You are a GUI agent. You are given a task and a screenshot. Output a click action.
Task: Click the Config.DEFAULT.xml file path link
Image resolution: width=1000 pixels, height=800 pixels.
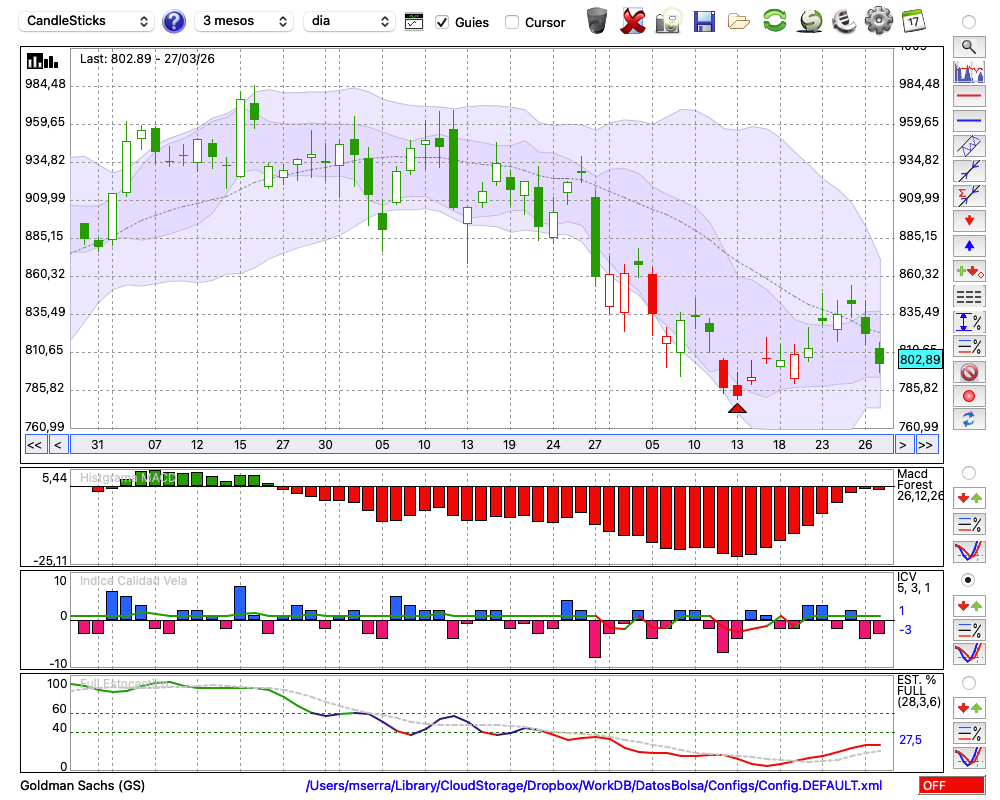tap(594, 786)
